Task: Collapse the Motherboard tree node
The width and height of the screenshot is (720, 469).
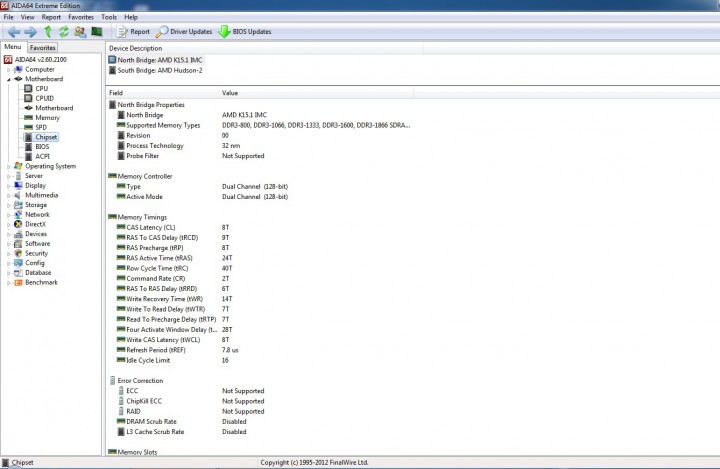Action: (x=8, y=79)
